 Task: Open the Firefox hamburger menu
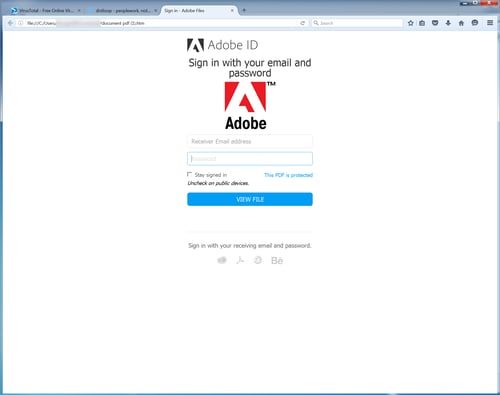coord(490,23)
